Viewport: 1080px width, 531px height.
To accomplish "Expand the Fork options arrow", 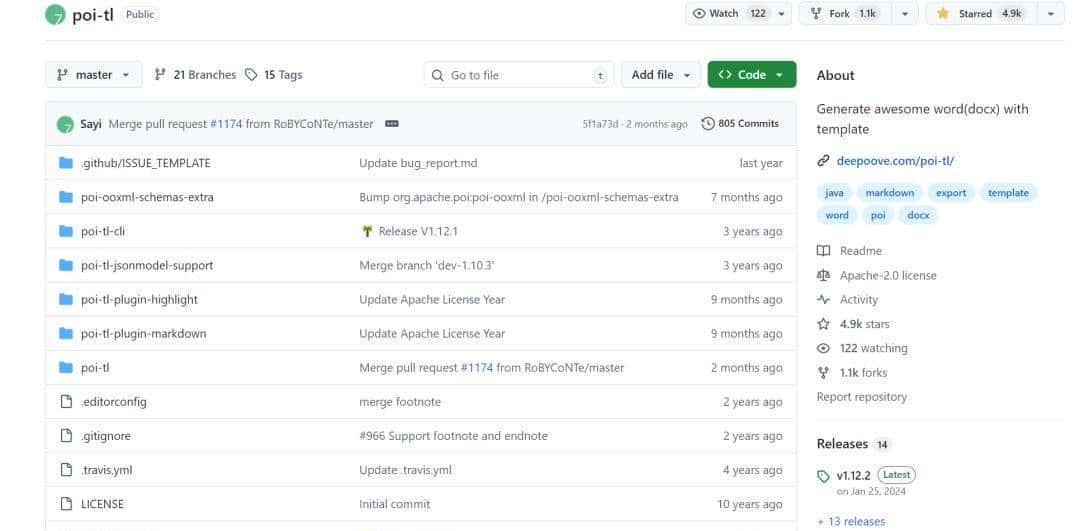I will (x=904, y=14).
